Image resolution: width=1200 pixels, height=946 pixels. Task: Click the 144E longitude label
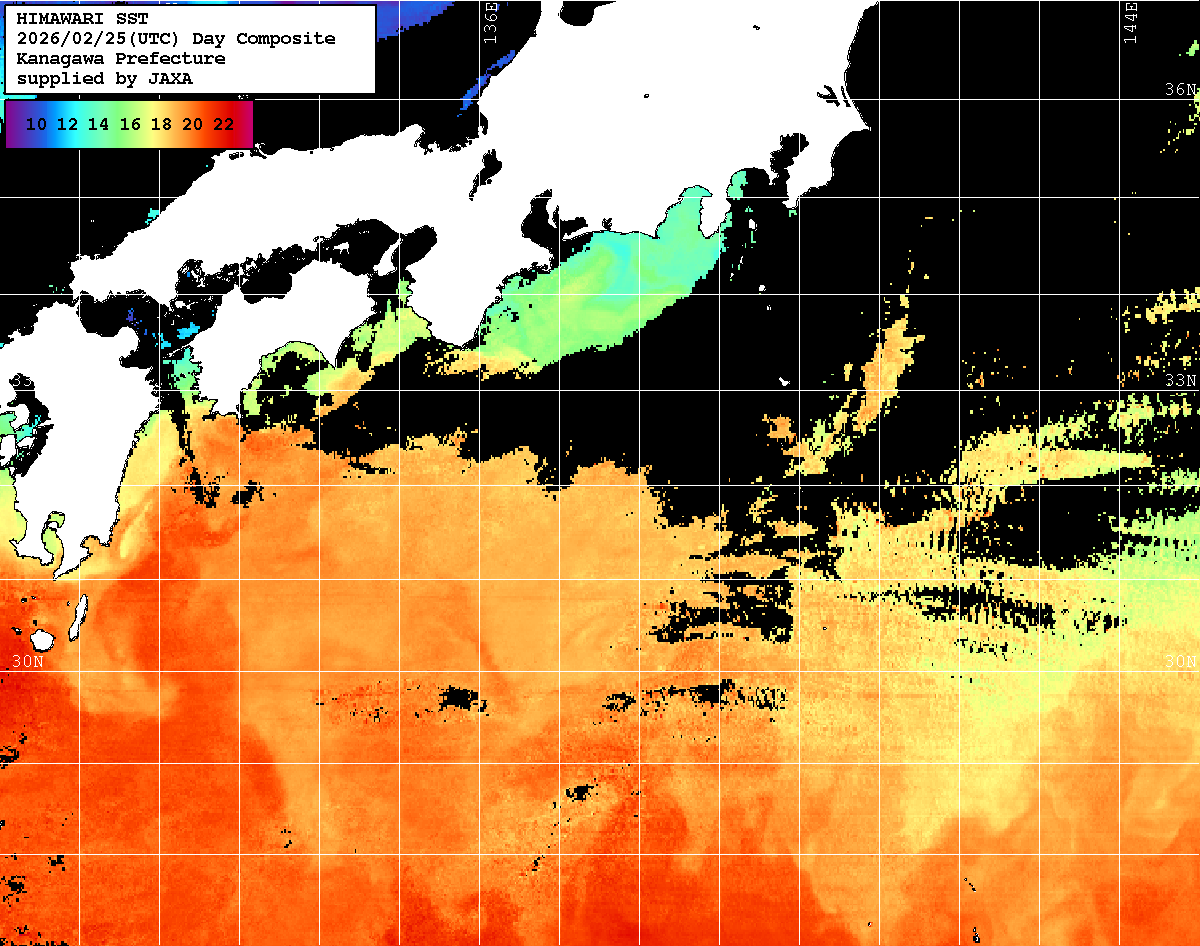1131,22
